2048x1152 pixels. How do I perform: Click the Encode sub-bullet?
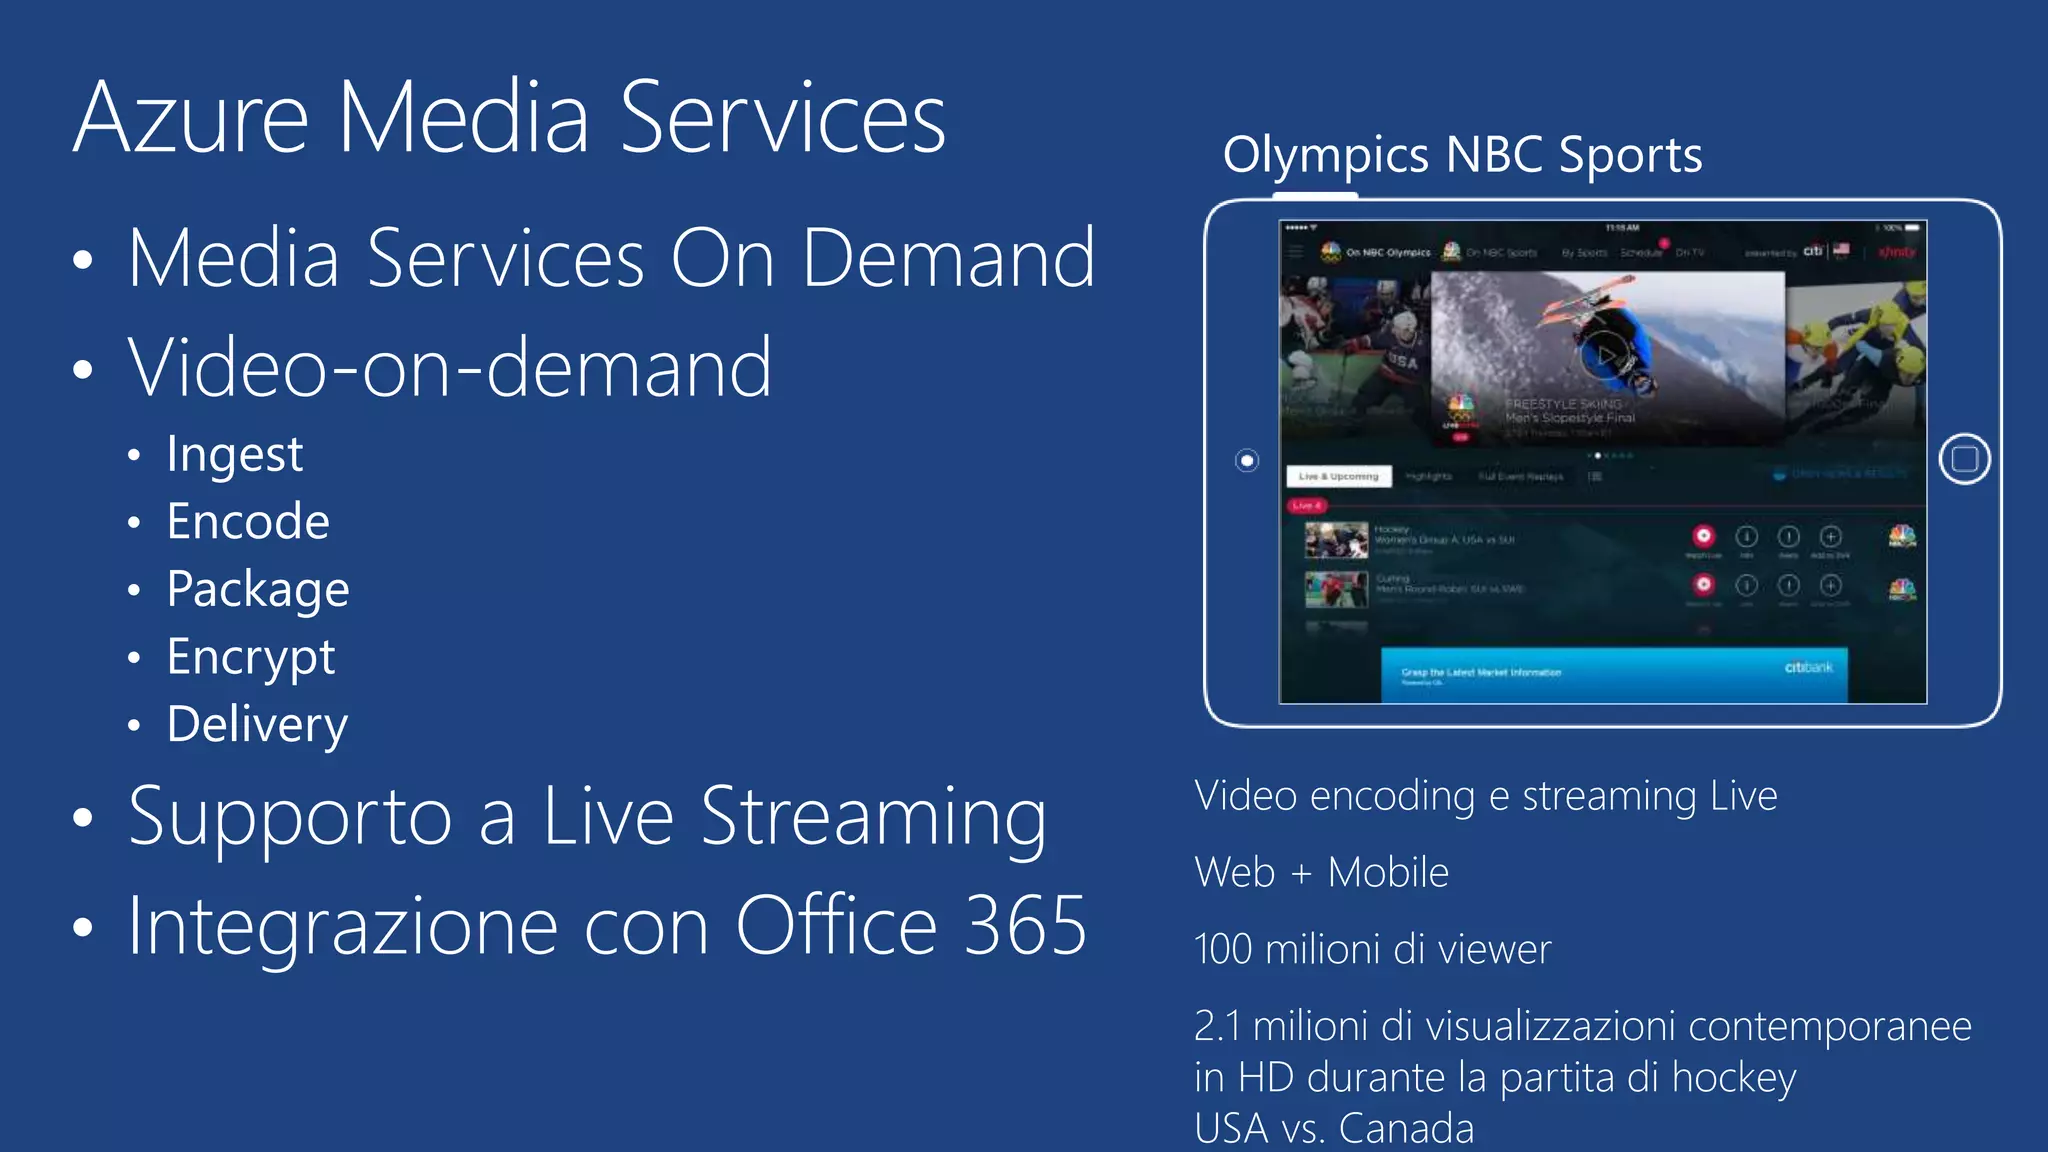[248, 521]
